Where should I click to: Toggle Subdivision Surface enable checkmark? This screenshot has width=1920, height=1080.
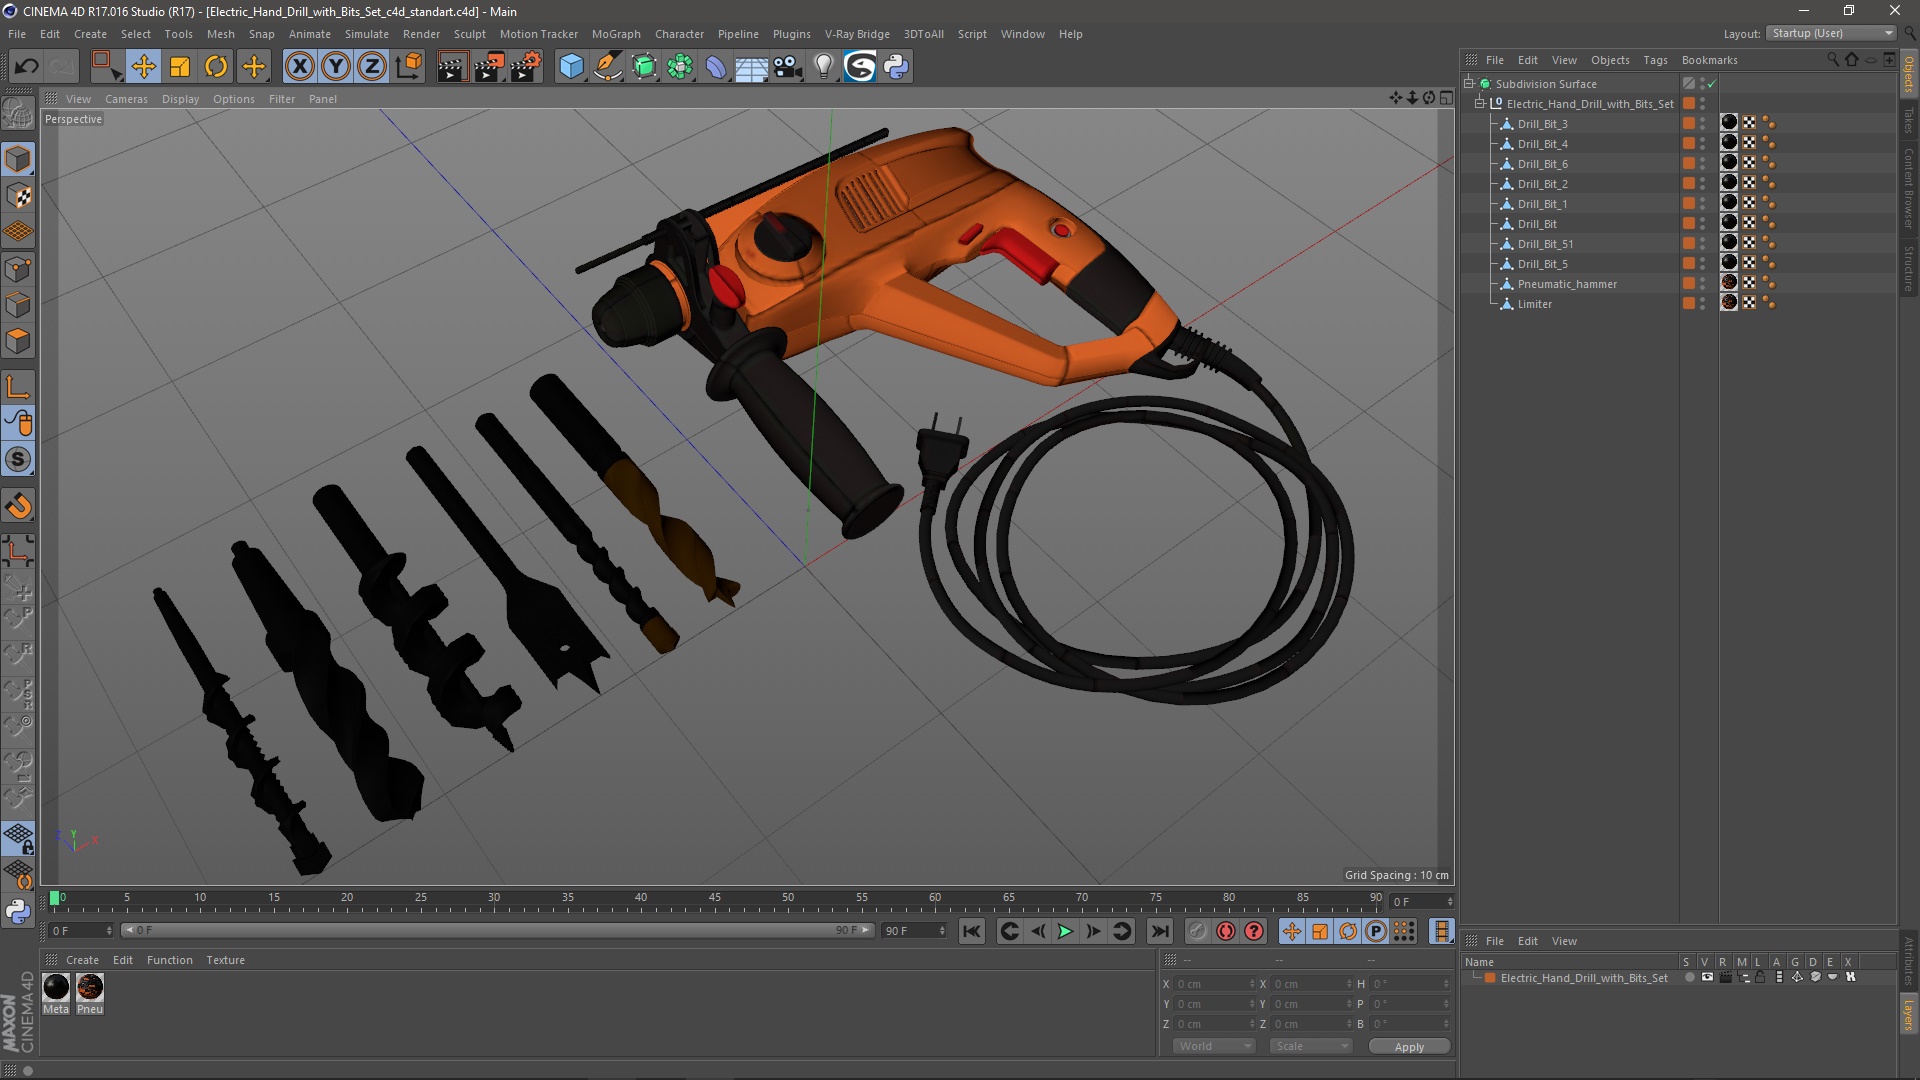1712,84
